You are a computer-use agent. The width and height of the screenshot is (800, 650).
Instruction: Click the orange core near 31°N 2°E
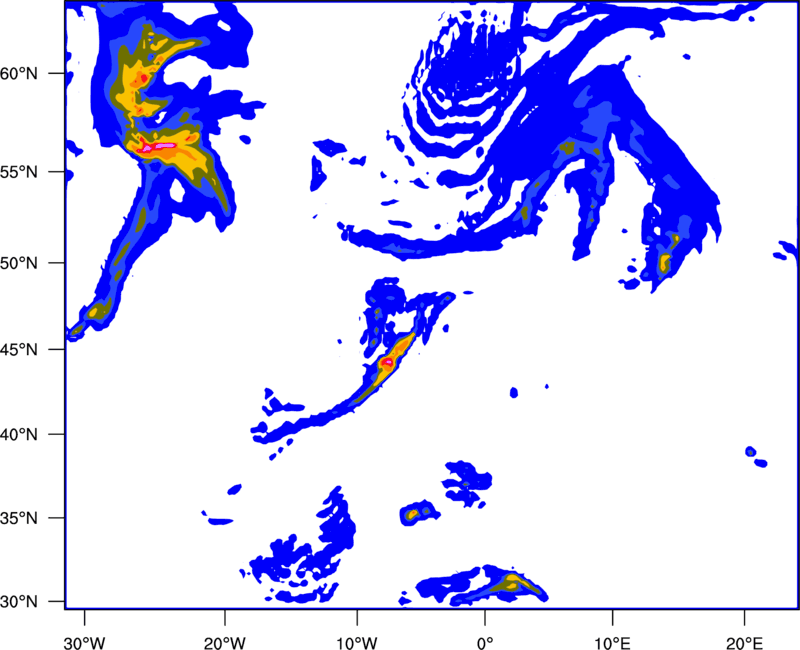coord(513,581)
